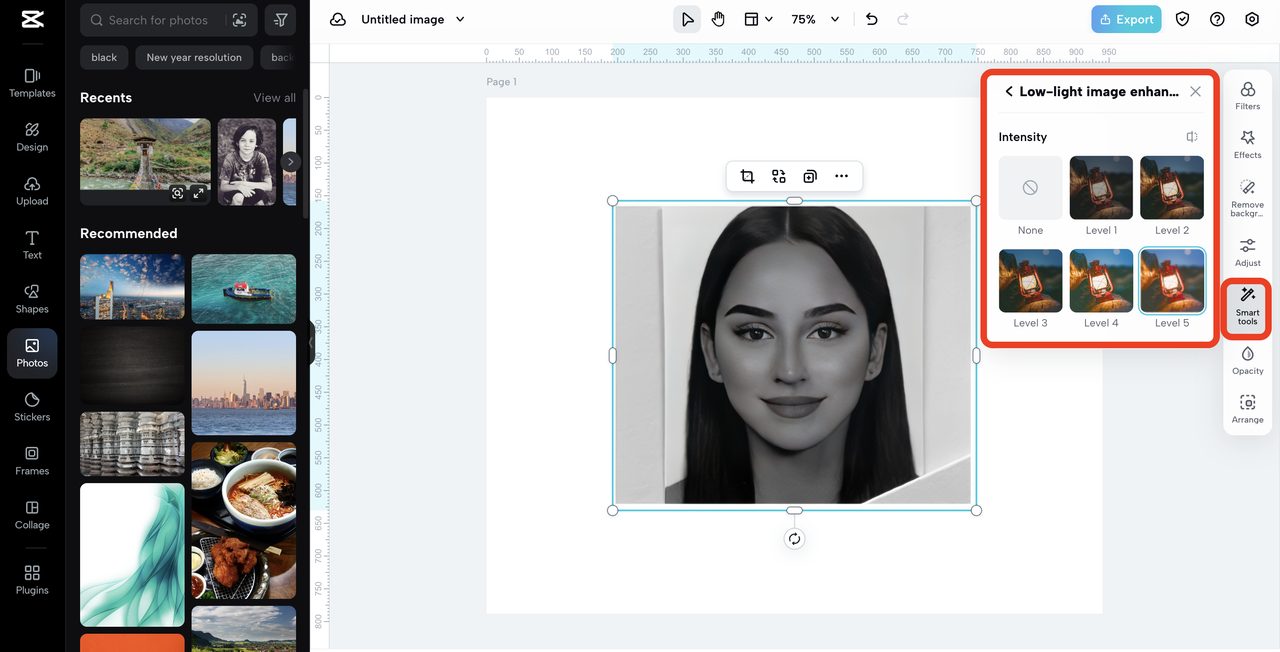Select the city skyline at sunset photo
Screen dimensions: 1280x652
(244, 384)
